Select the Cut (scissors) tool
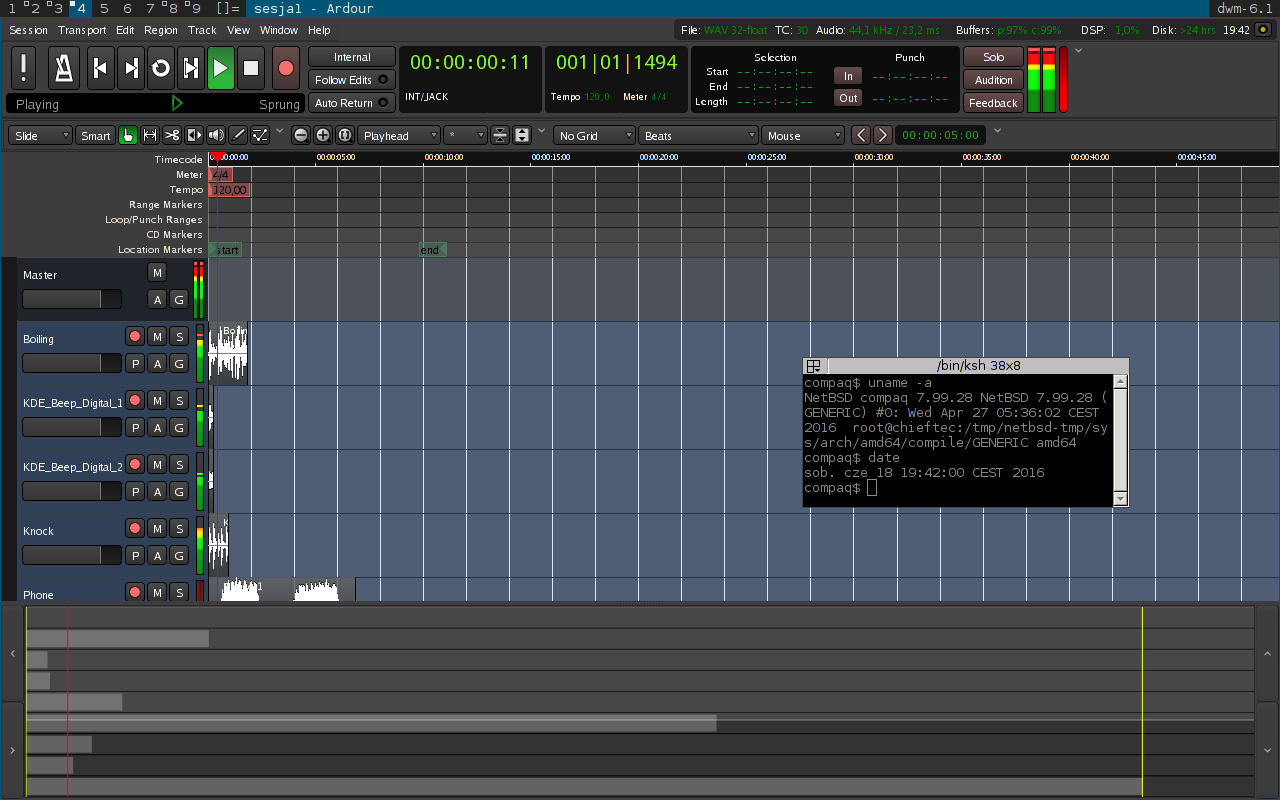 tap(172, 135)
